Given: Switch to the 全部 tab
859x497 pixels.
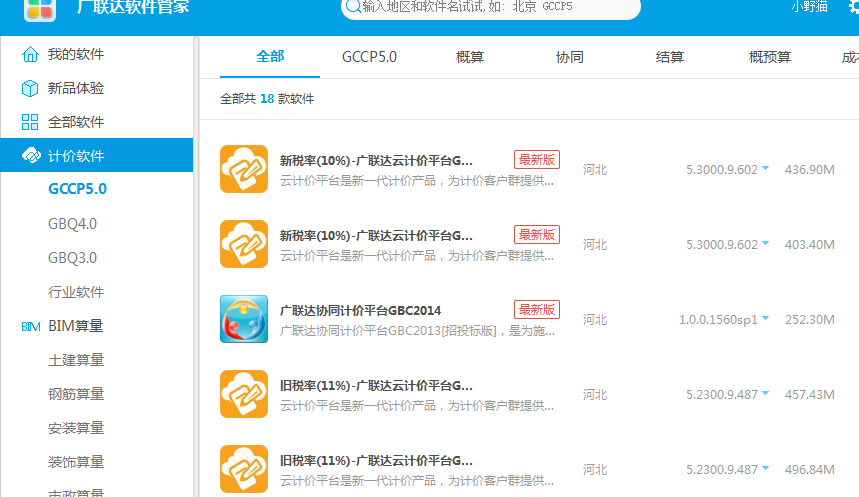Looking at the screenshot, I should click(x=270, y=56).
